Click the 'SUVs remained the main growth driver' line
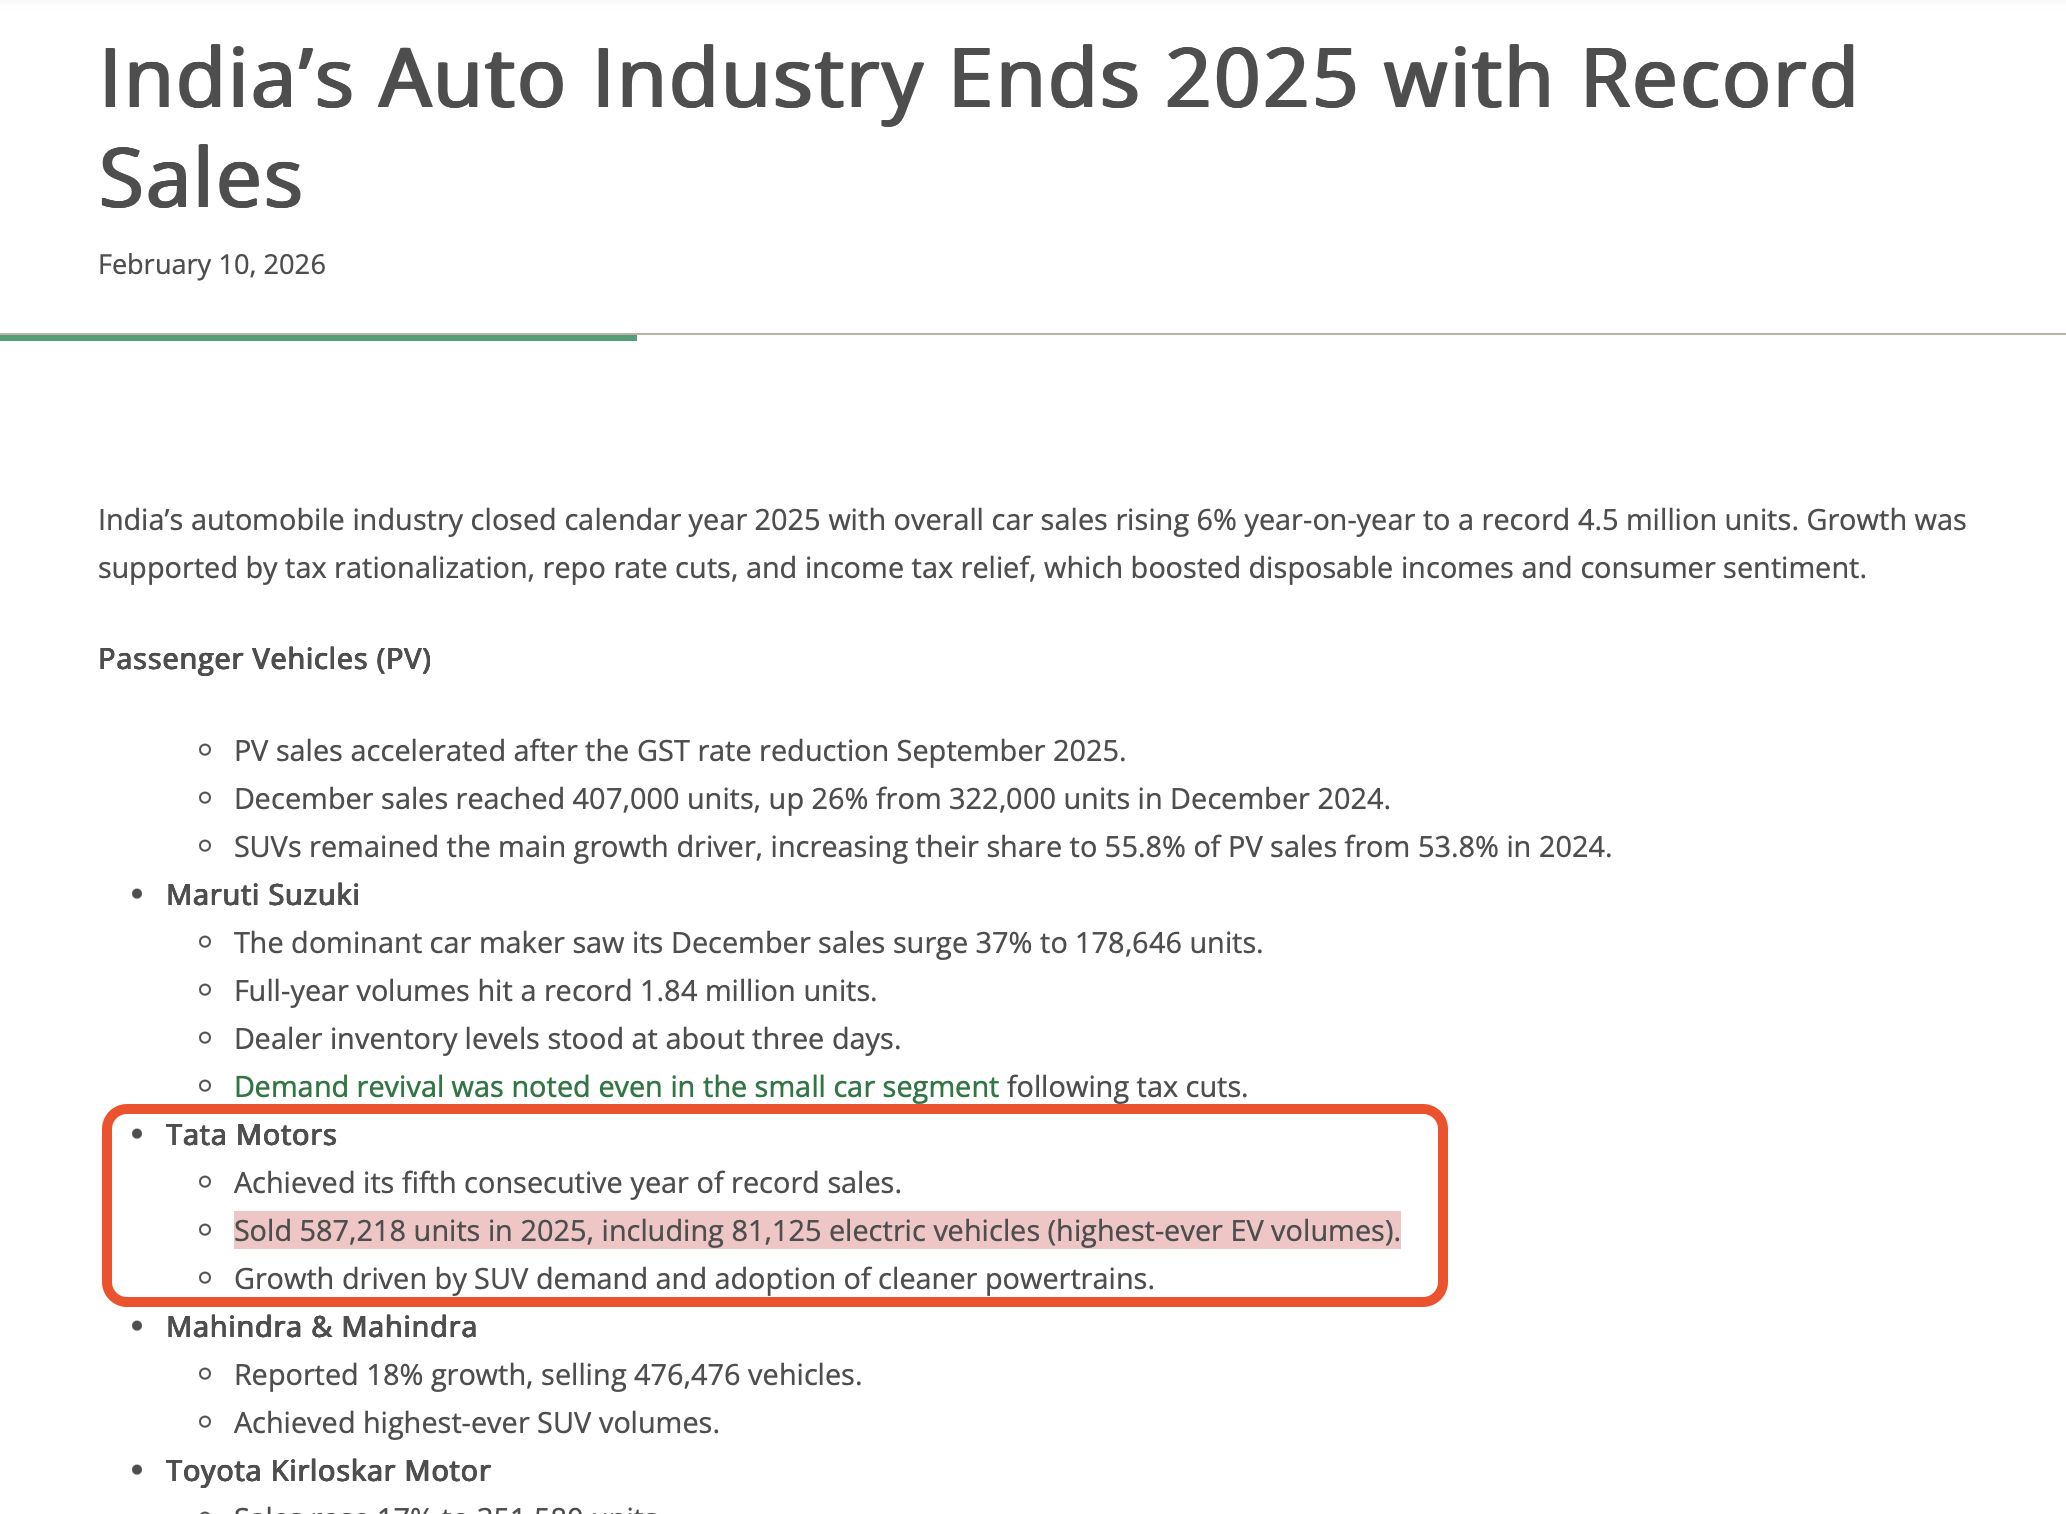2066x1514 pixels. coord(922,847)
